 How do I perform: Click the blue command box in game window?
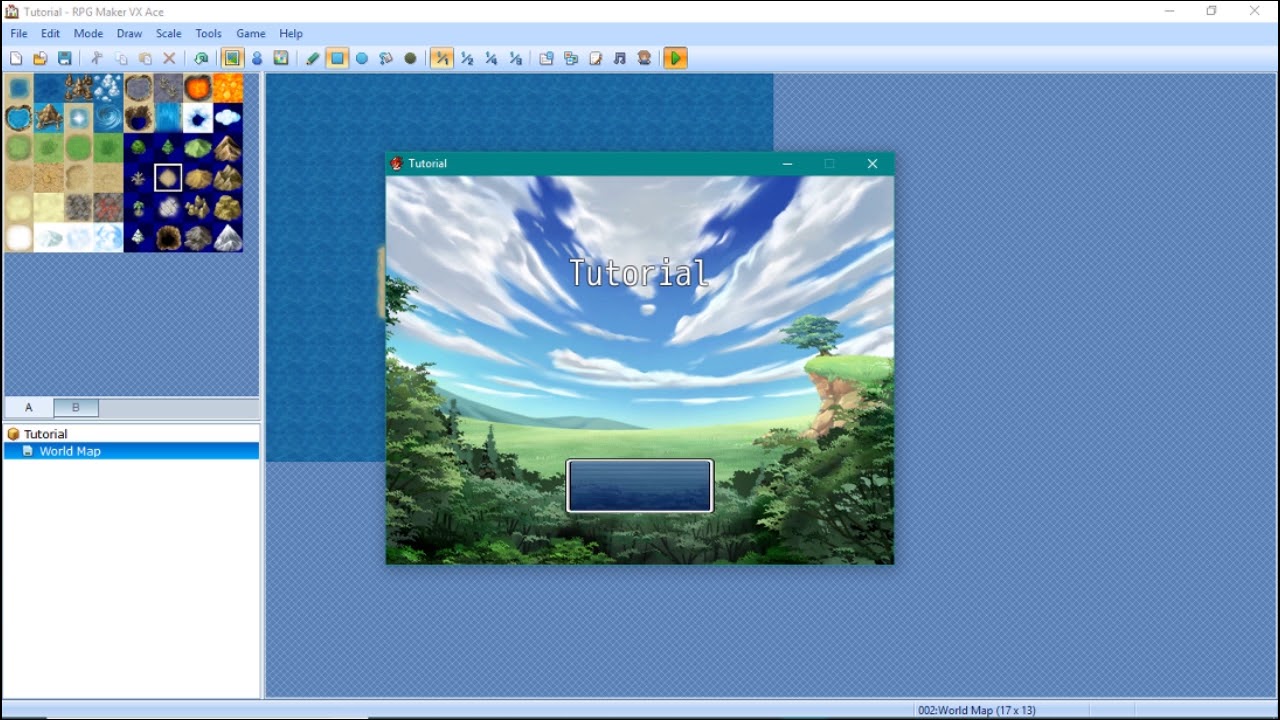point(640,486)
